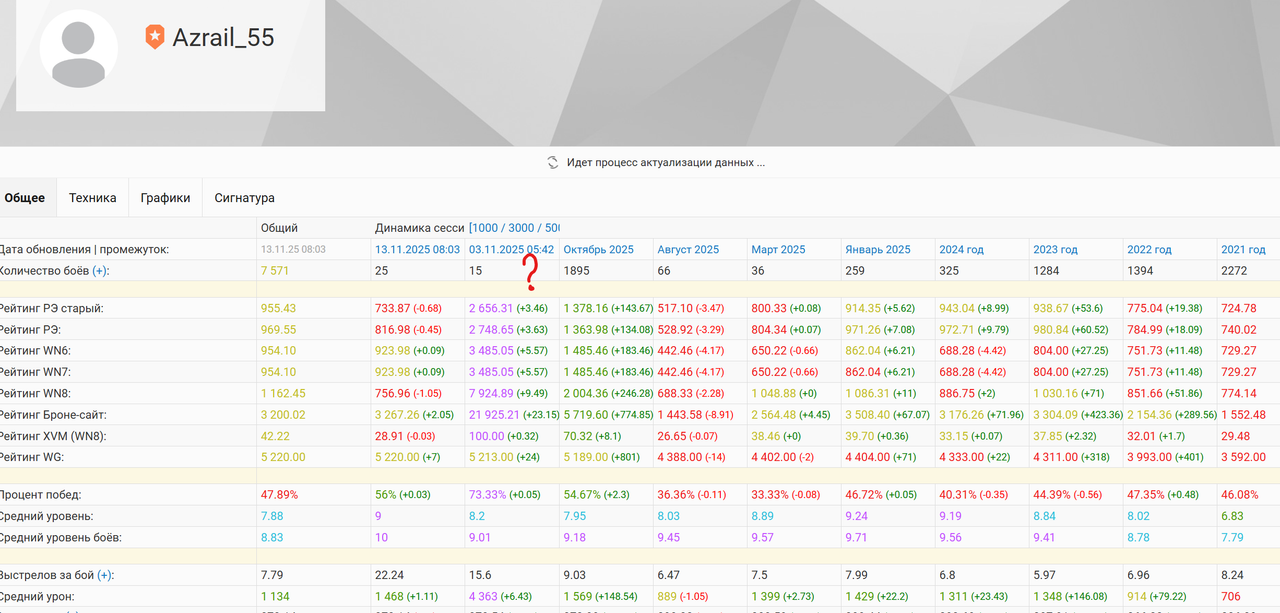Open the 03.11.2025 05:42 column link
Viewport: 1280px width, 613px height.
click(x=511, y=250)
